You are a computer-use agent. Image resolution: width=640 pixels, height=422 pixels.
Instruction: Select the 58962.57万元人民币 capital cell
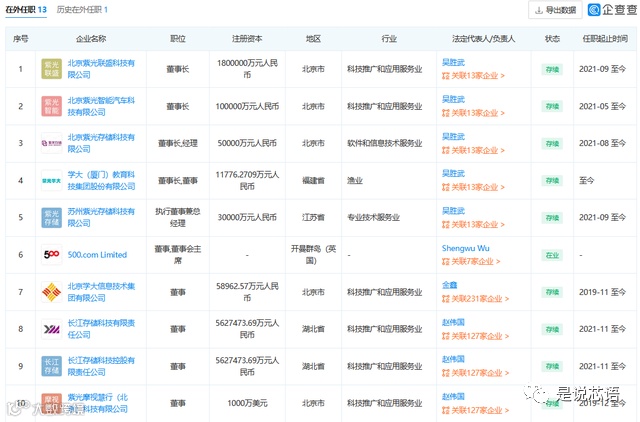247,292
